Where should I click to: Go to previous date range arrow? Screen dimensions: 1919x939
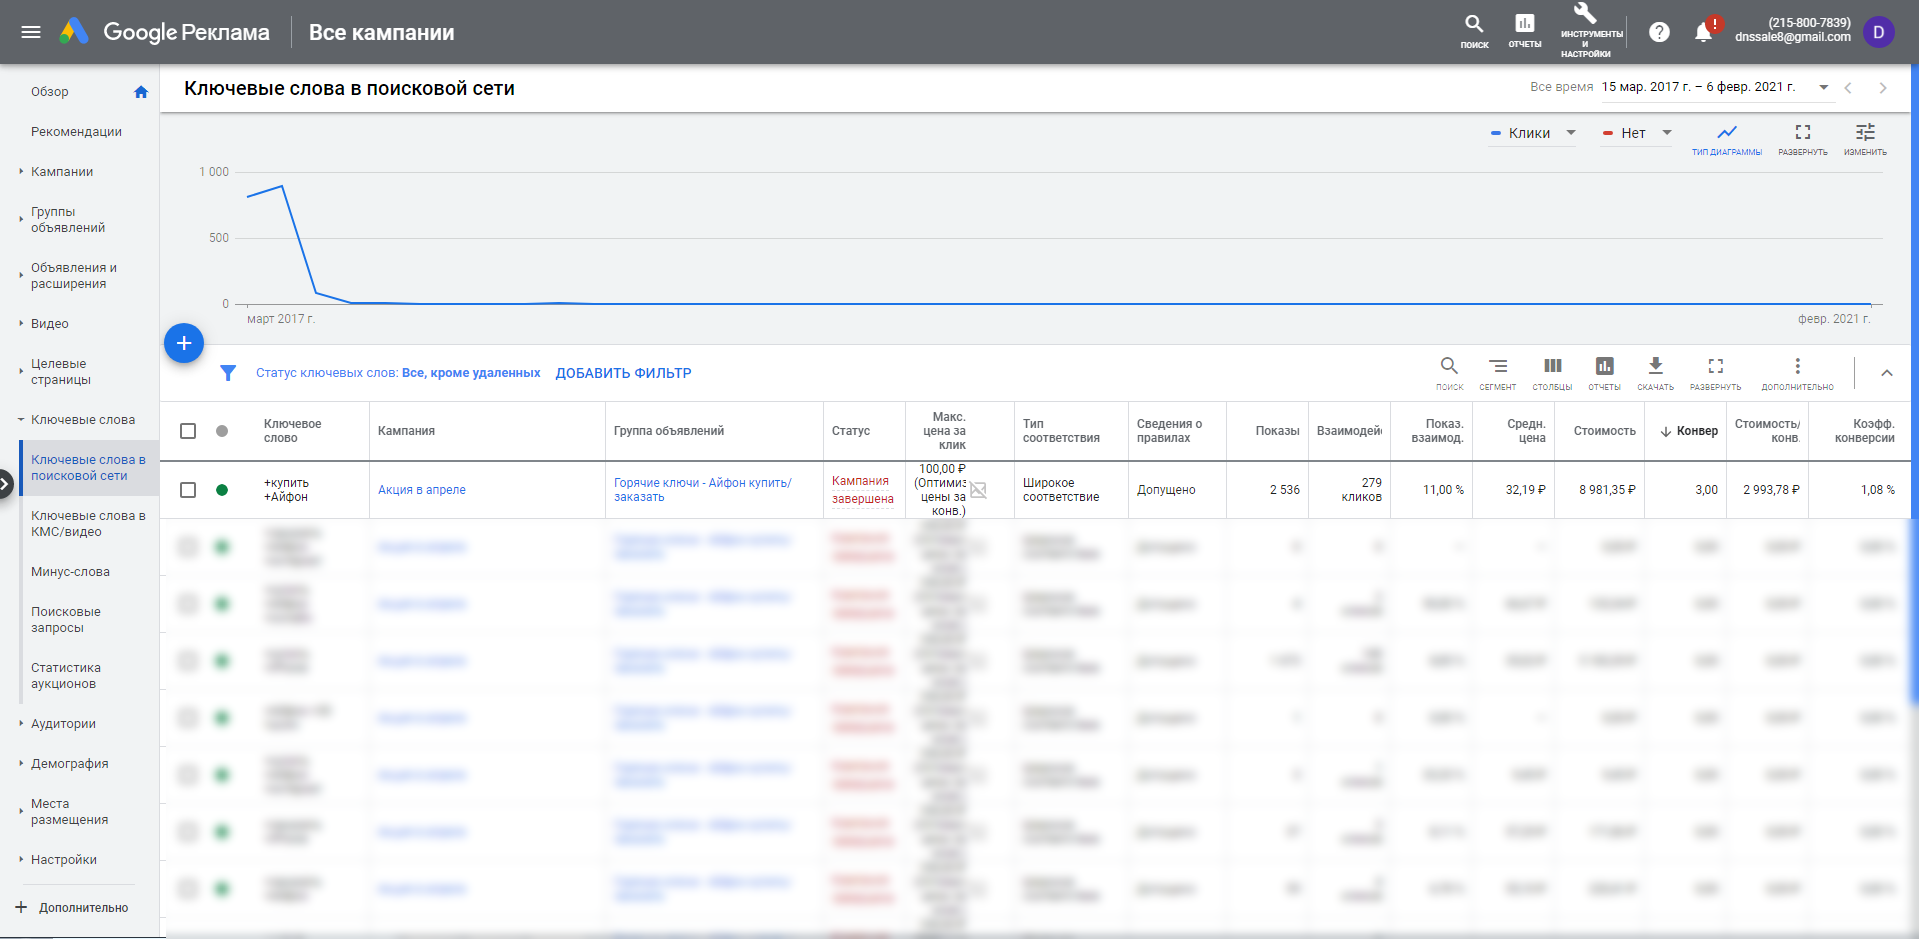1848,88
